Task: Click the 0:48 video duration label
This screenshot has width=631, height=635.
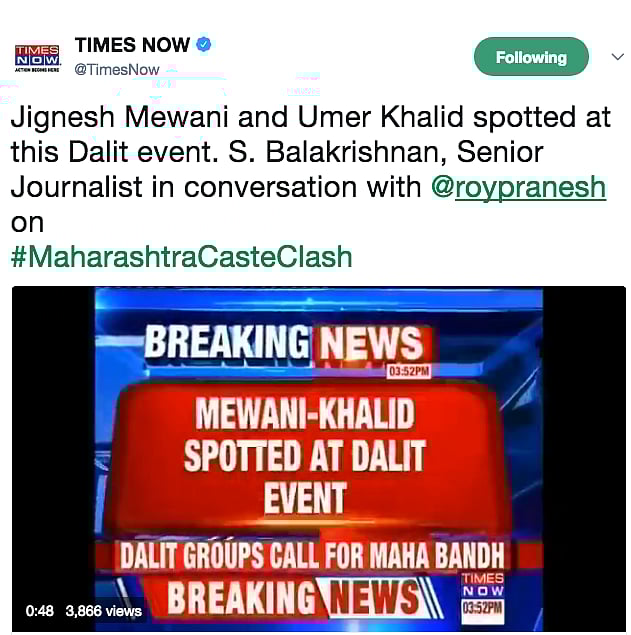Action: coord(39,610)
